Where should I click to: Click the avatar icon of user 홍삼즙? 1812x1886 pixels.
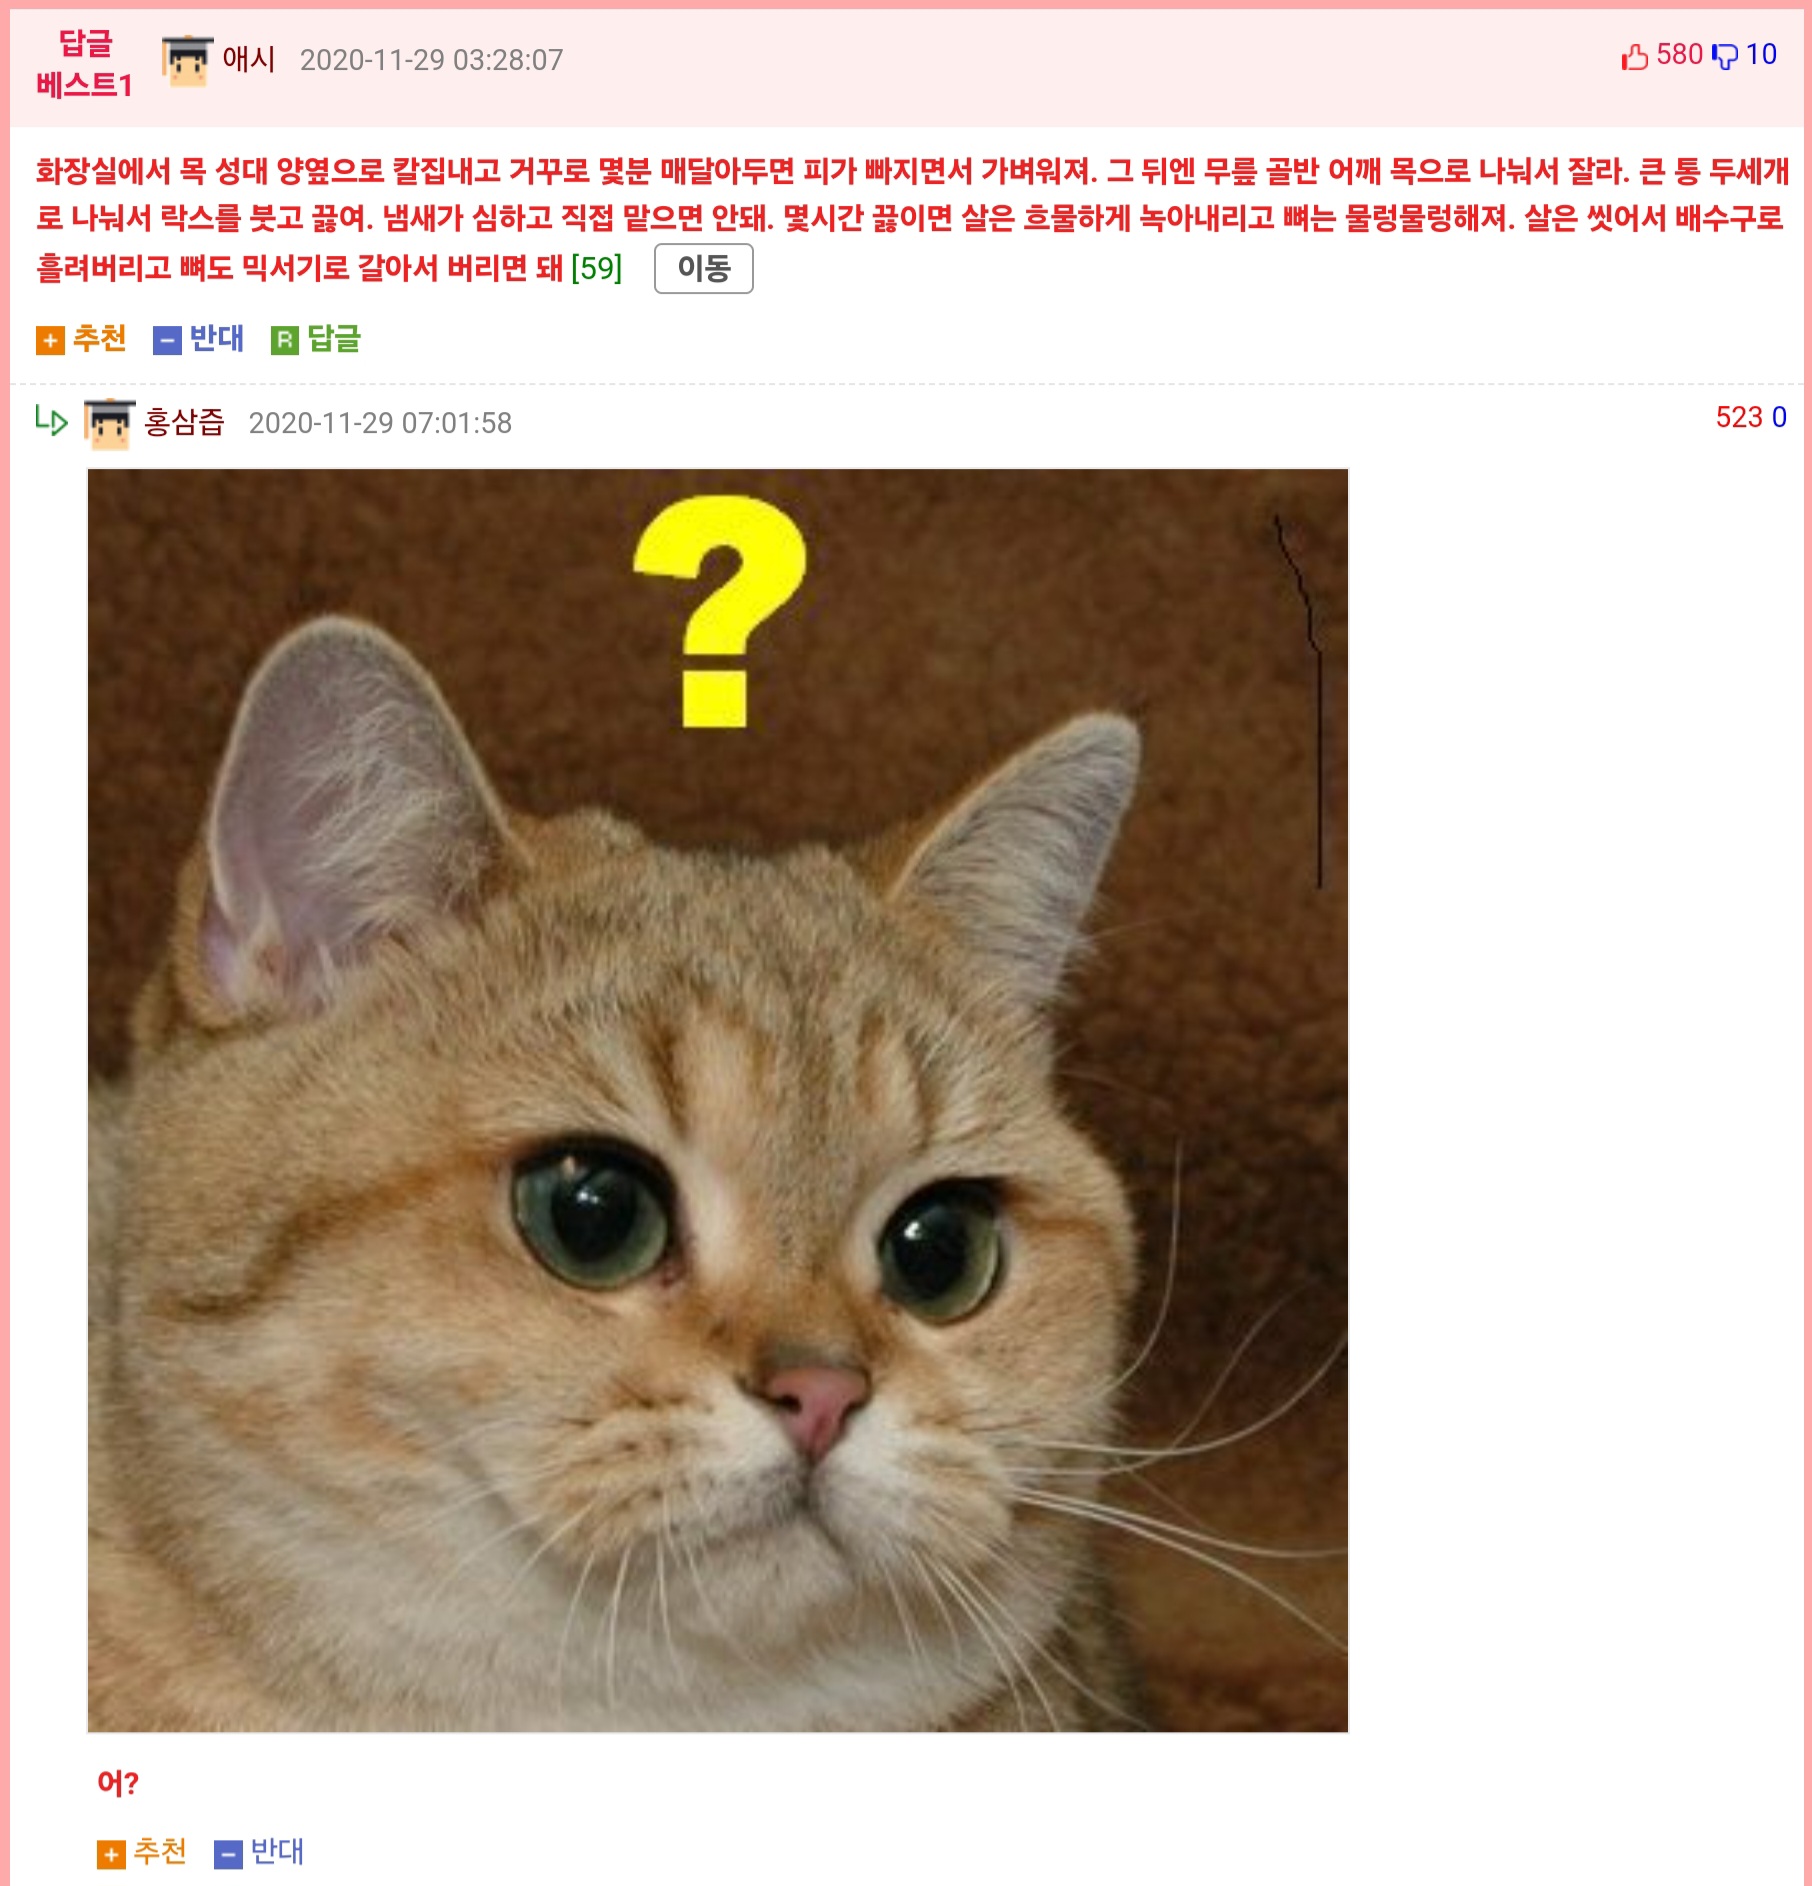110,424
